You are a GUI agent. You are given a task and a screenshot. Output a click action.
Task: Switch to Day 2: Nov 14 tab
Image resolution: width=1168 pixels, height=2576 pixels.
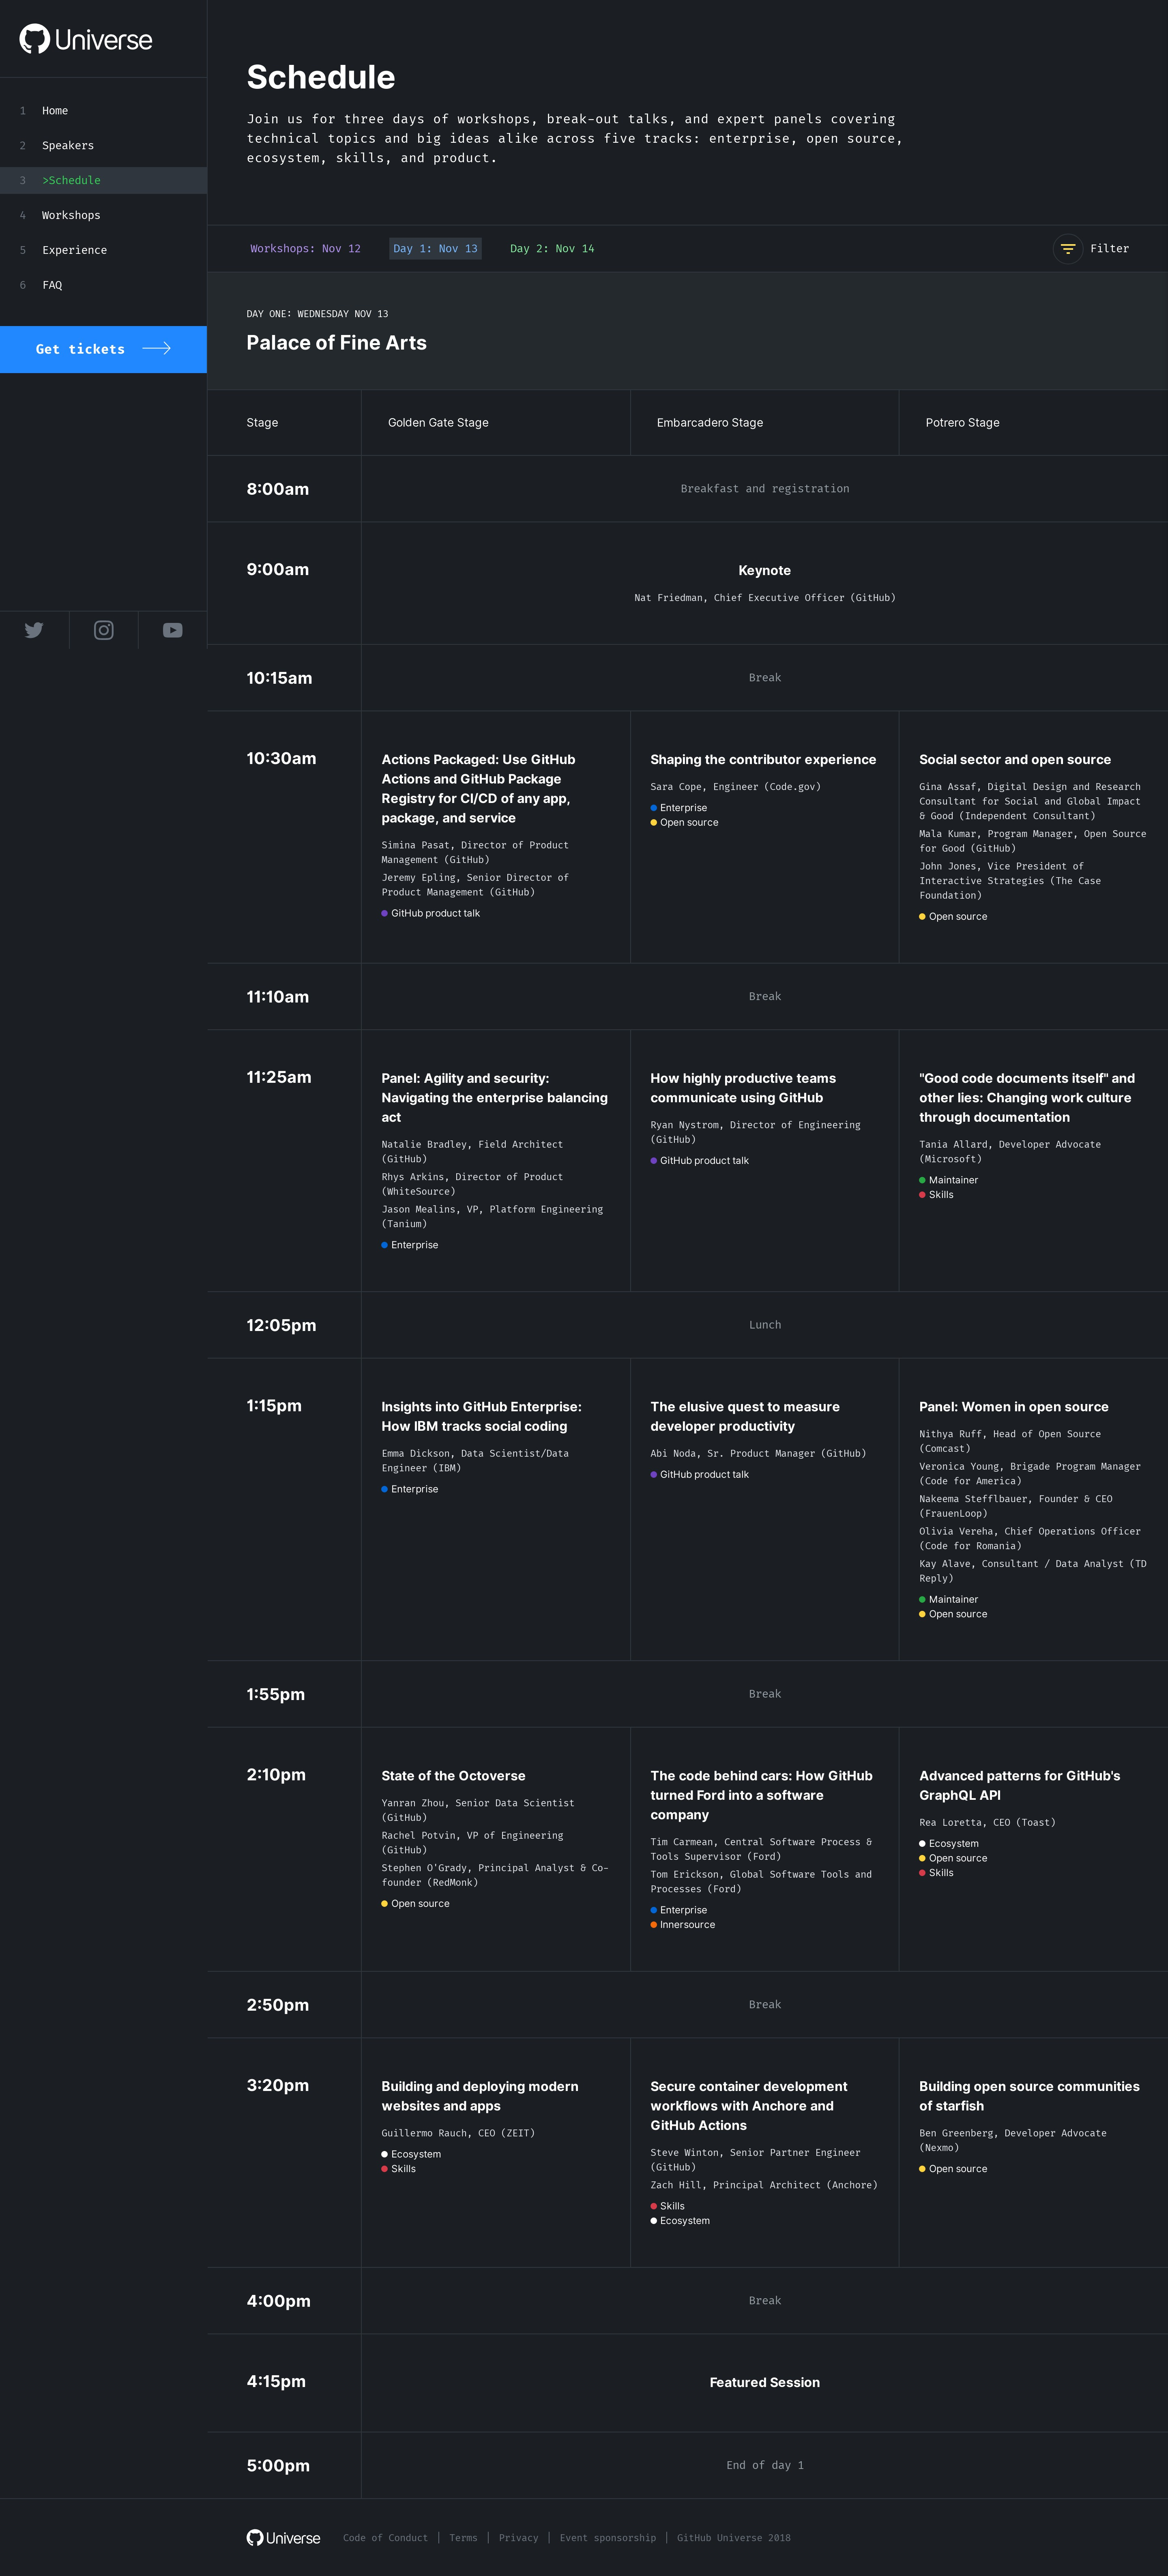552,249
